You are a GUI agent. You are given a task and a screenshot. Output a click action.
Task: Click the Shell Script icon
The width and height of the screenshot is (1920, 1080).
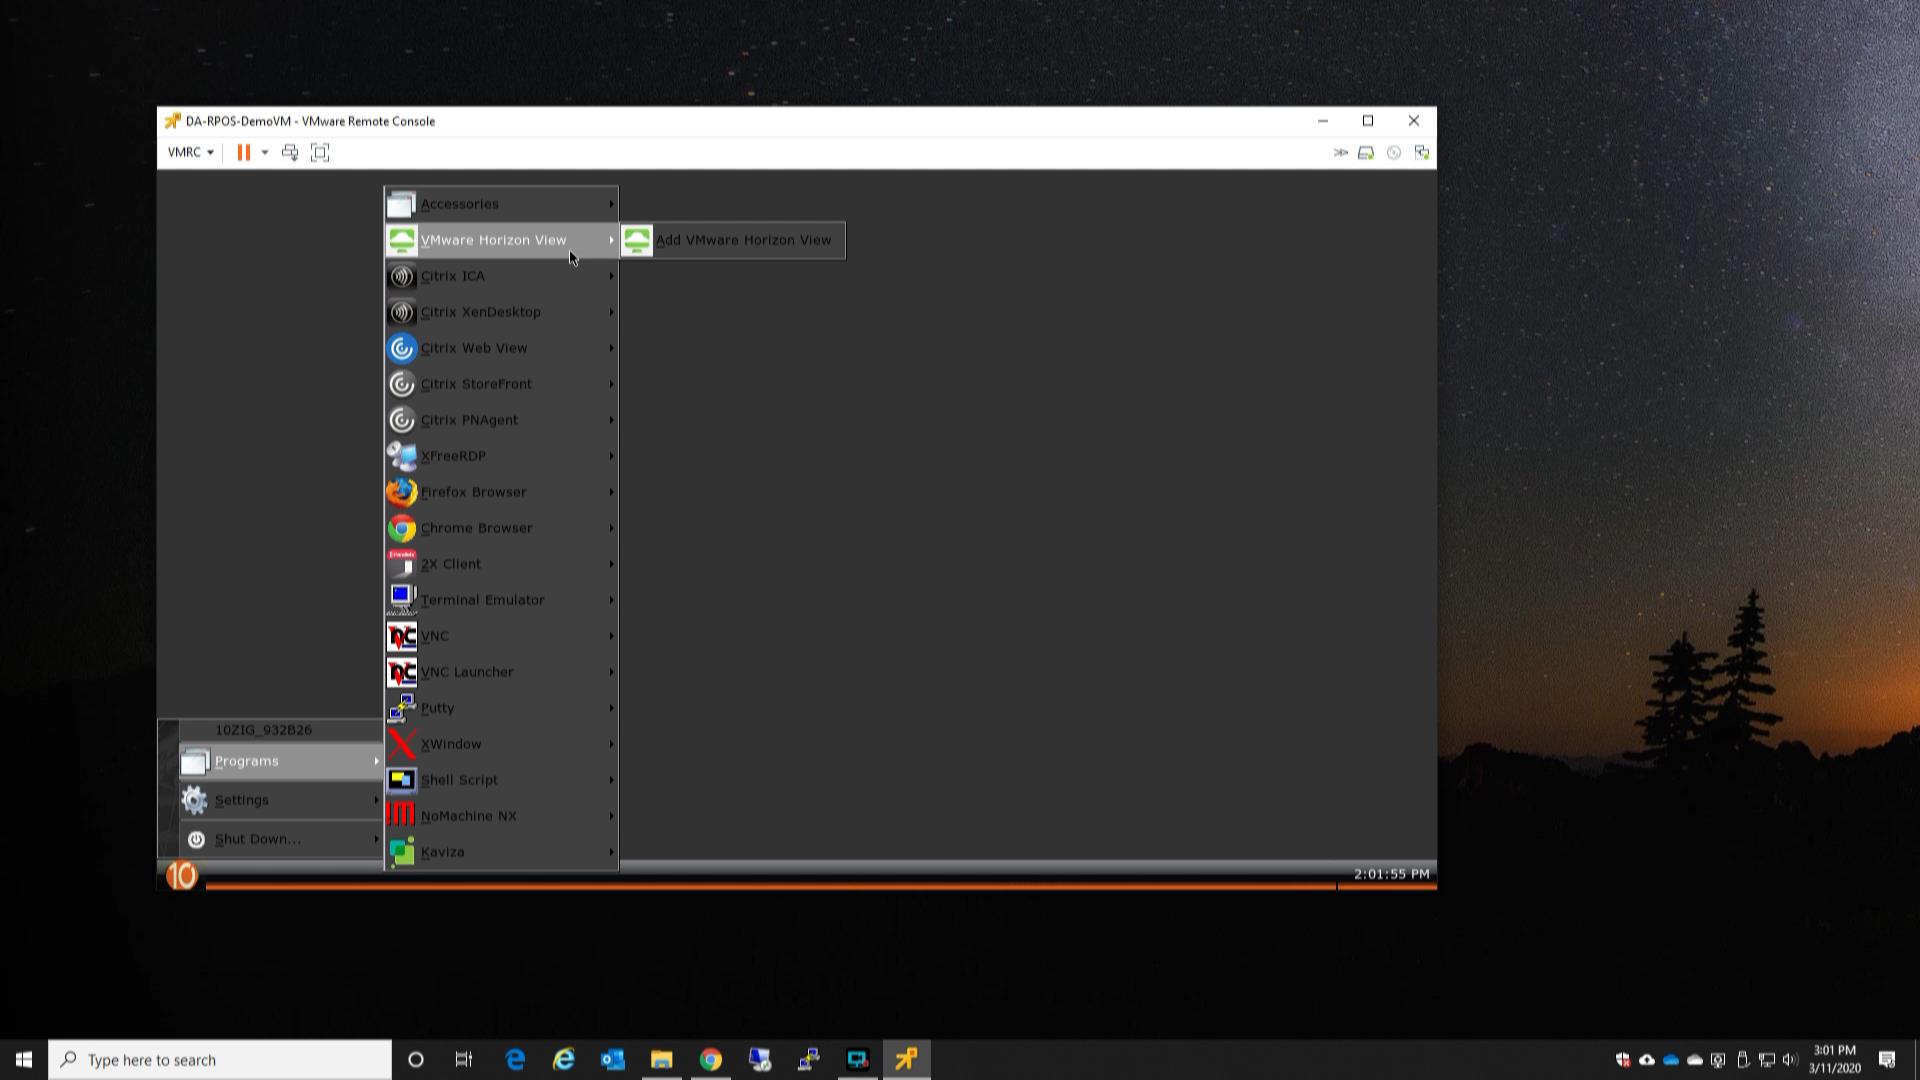coord(402,780)
